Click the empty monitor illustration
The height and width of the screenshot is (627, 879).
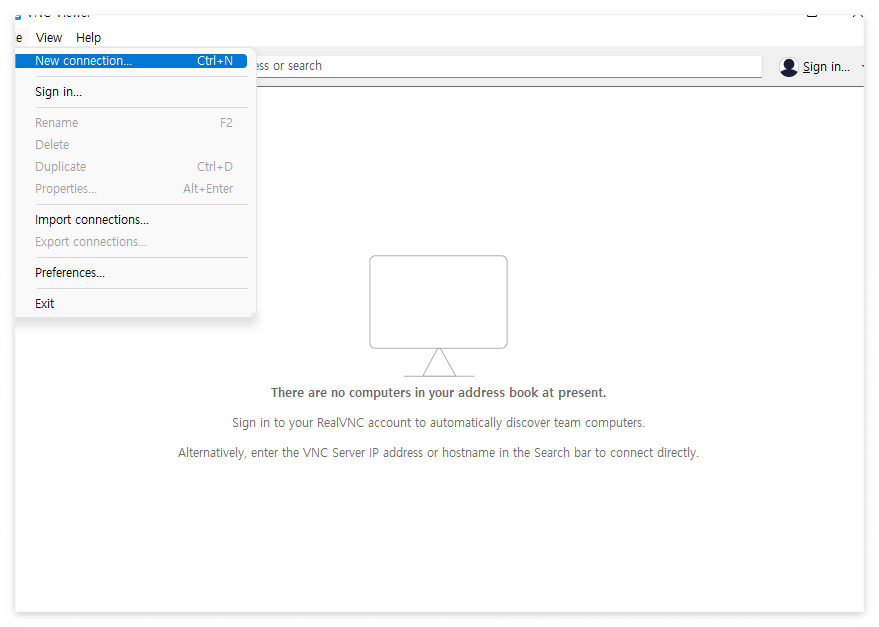click(x=438, y=316)
